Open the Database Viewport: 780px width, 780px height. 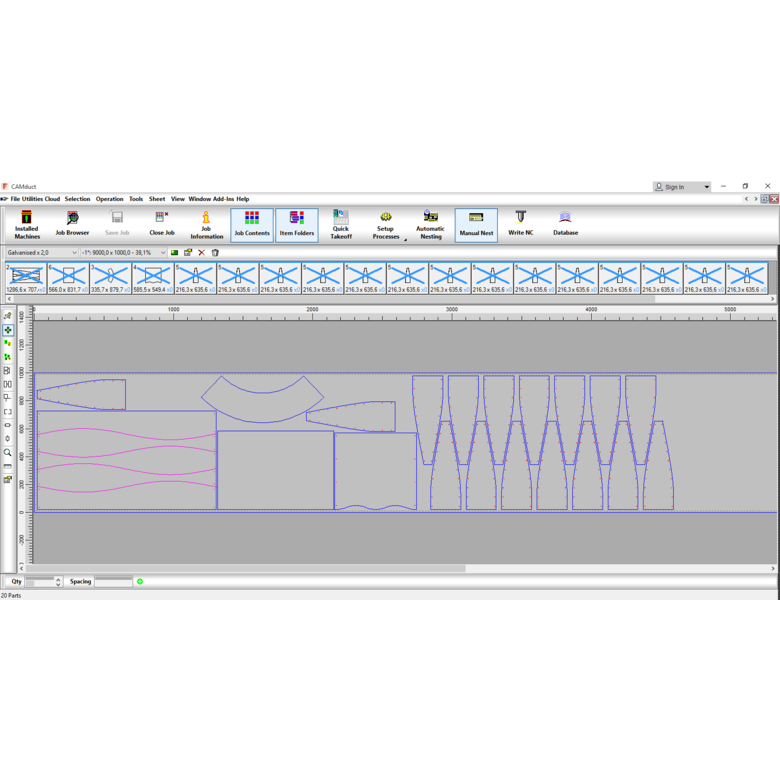point(566,225)
